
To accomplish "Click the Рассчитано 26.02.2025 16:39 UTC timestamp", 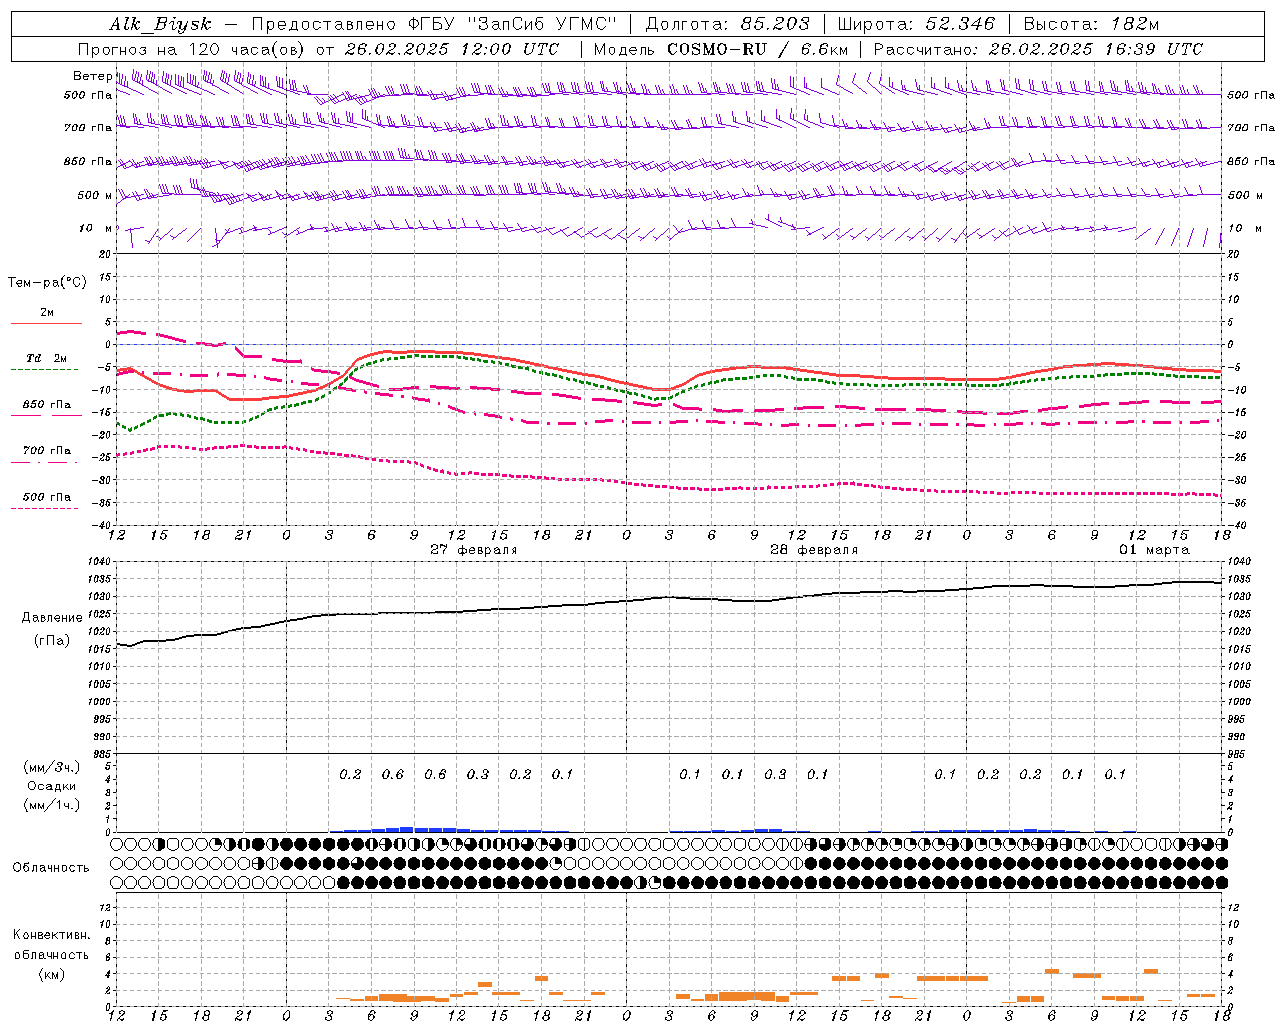I will click(1038, 49).
